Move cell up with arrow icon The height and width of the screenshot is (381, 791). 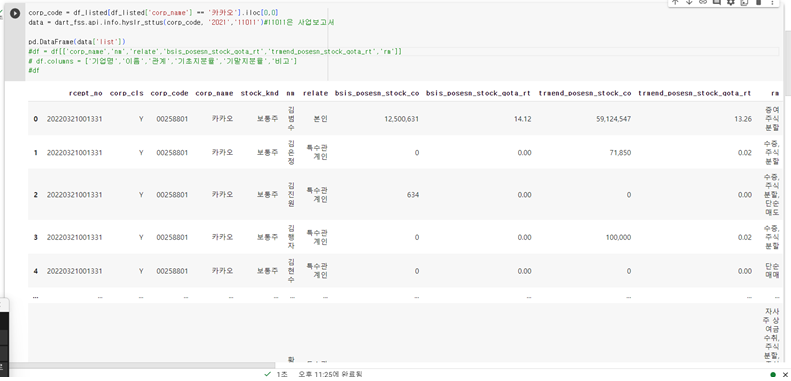coord(675,2)
